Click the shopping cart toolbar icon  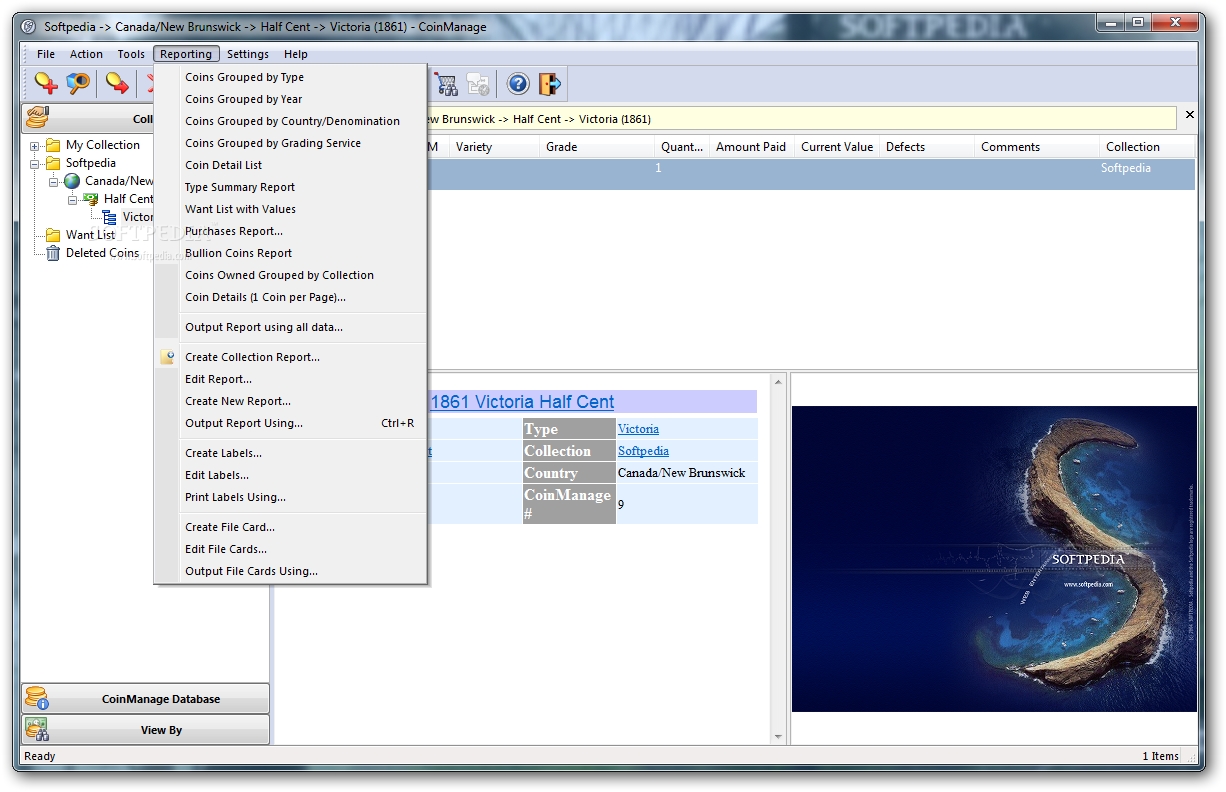[x=446, y=84]
